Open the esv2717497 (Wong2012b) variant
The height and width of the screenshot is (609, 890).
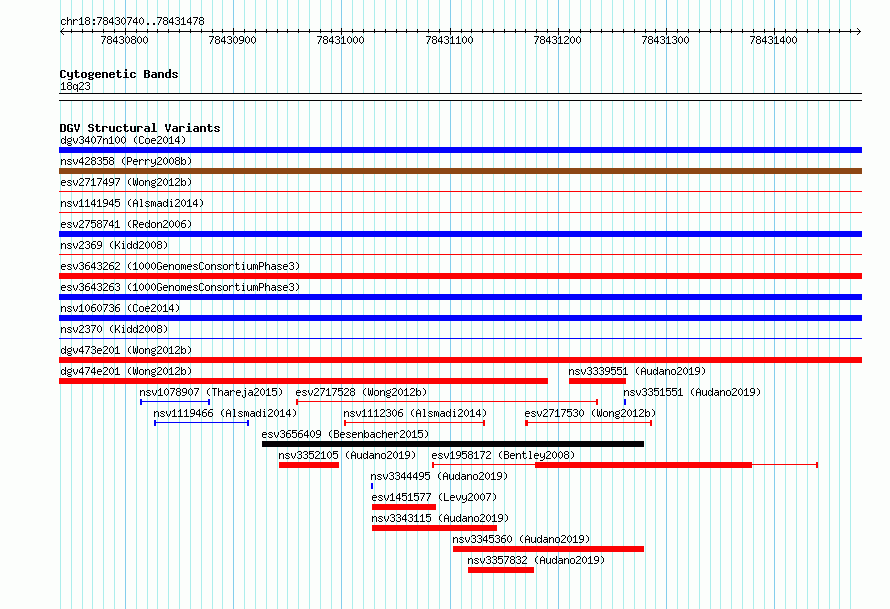point(126,182)
